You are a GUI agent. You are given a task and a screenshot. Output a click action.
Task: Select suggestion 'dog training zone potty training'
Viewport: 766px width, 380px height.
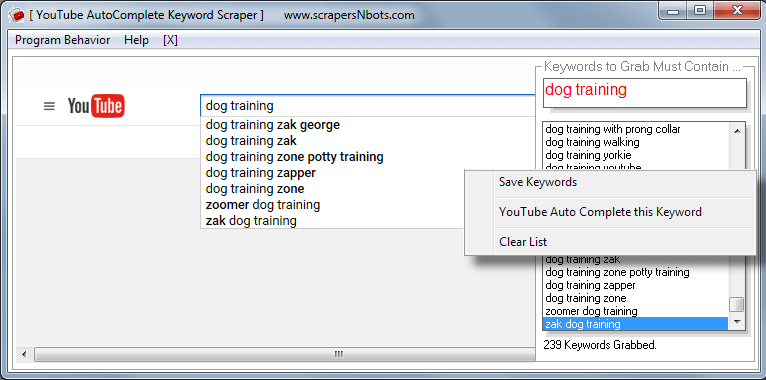point(295,157)
